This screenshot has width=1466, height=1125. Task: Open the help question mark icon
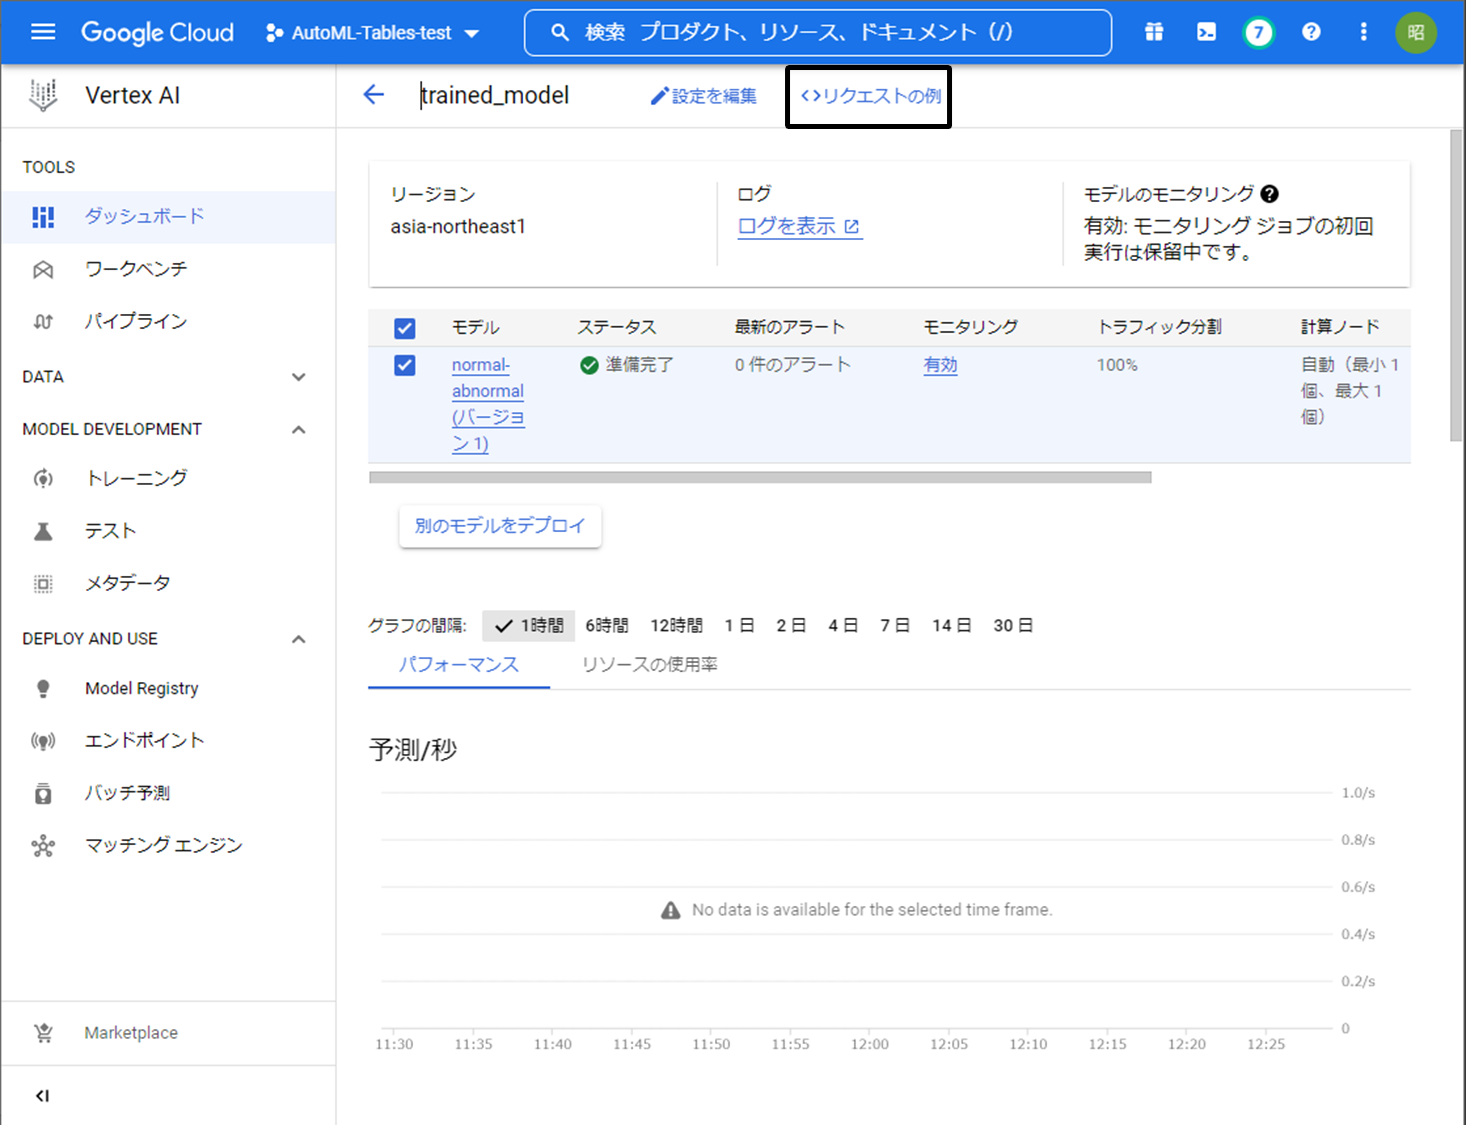1311,32
